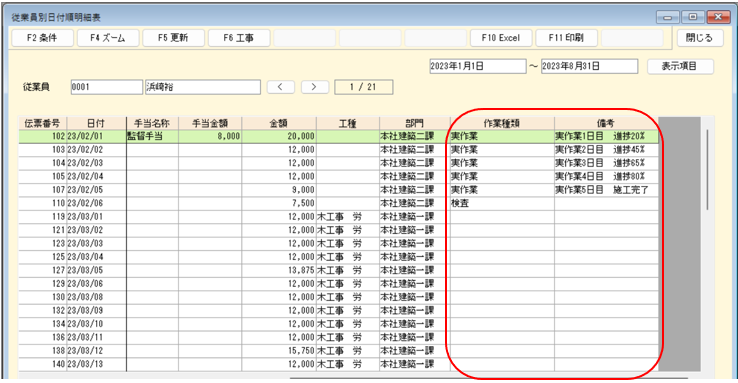Click the 20,000 amount cell
738x383 pixels.
[279, 136]
